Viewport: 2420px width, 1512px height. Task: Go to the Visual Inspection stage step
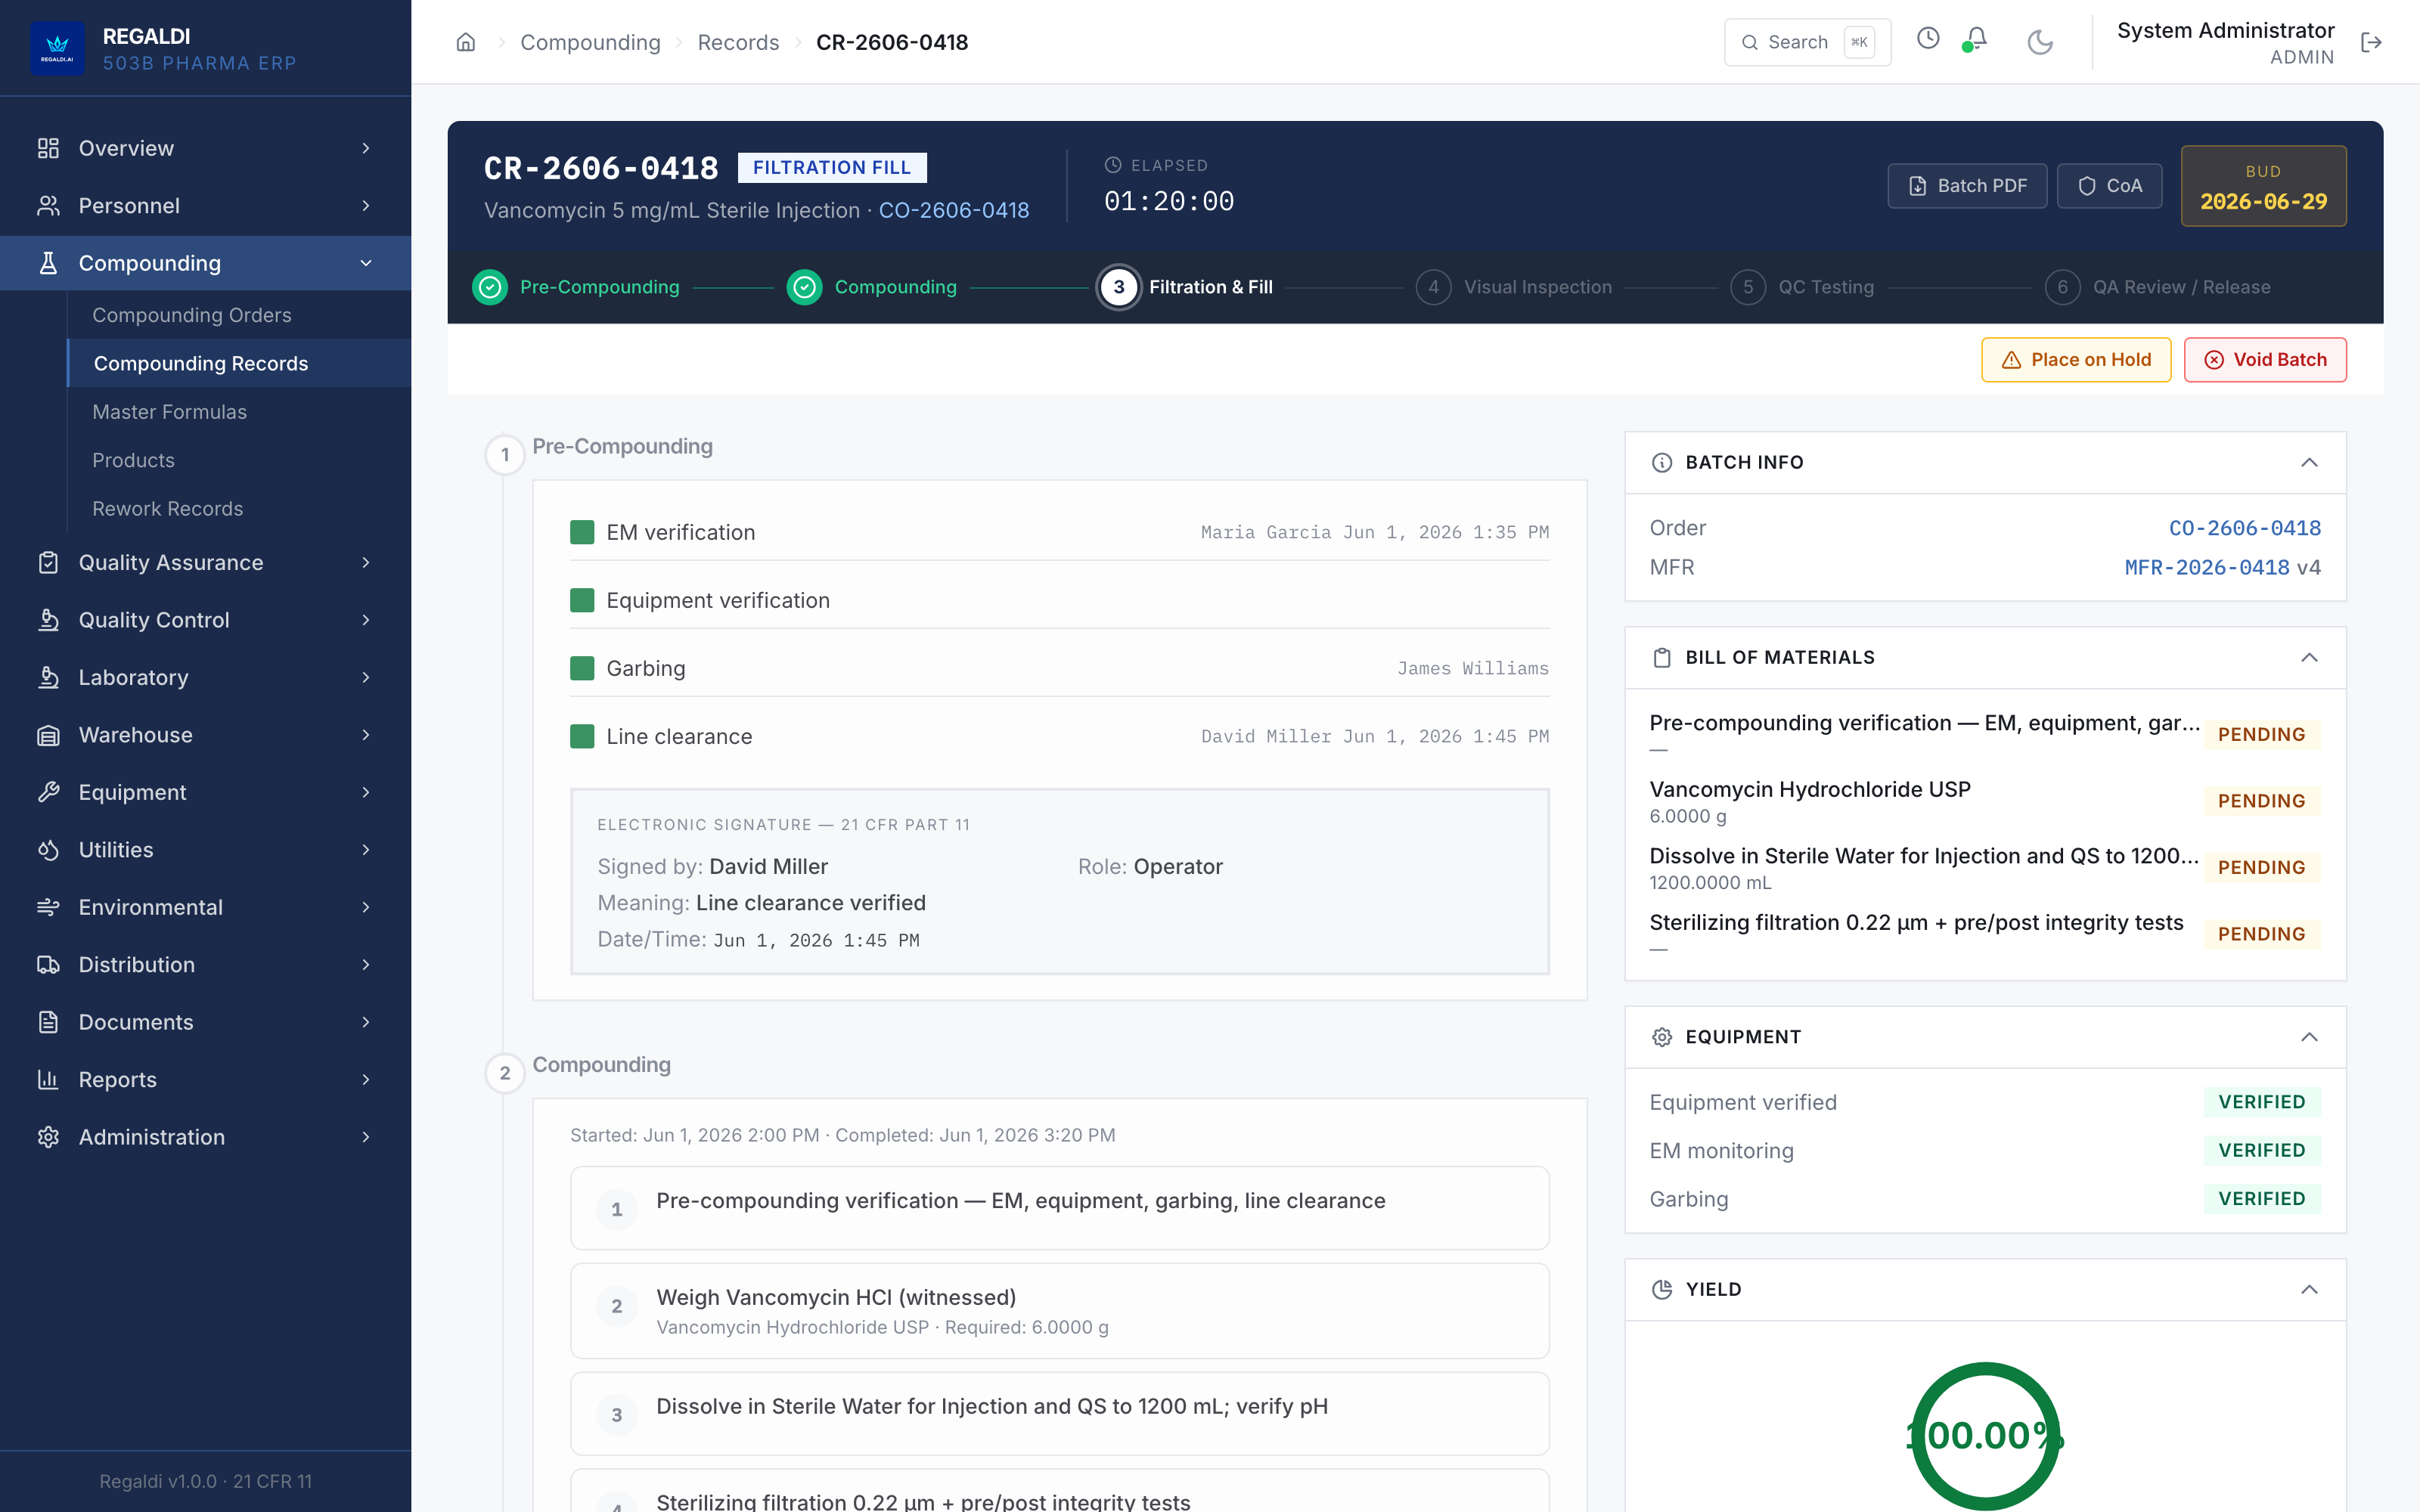tap(1514, 287)
